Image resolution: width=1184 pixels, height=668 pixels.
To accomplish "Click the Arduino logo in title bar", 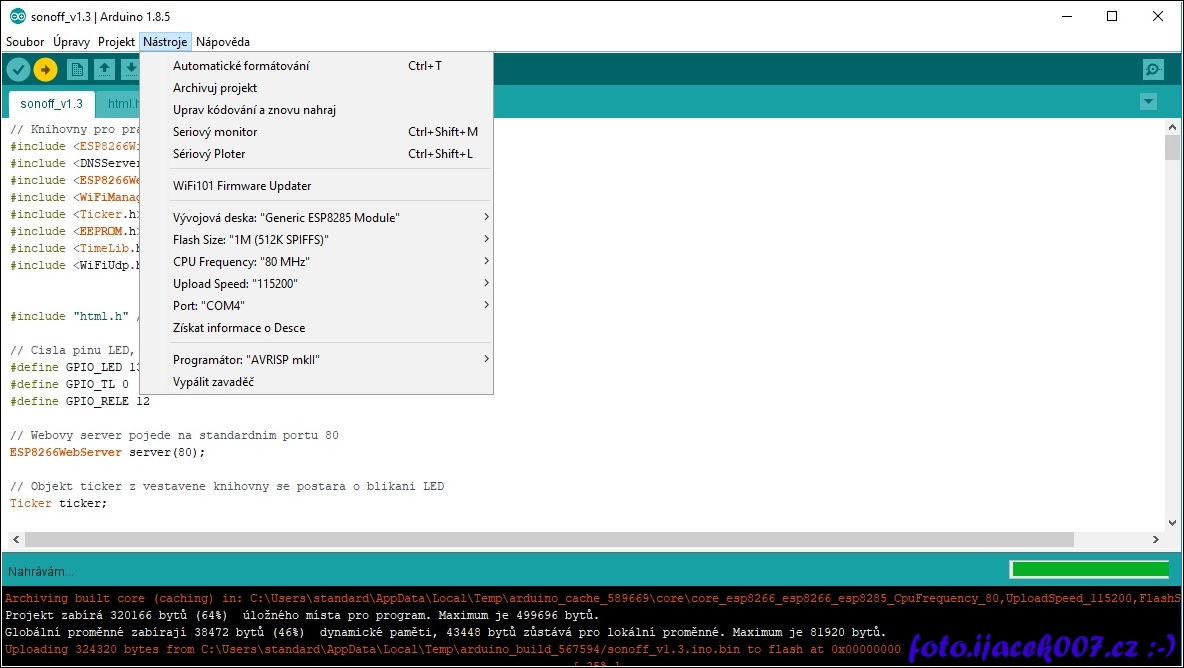I will (17, 16).
